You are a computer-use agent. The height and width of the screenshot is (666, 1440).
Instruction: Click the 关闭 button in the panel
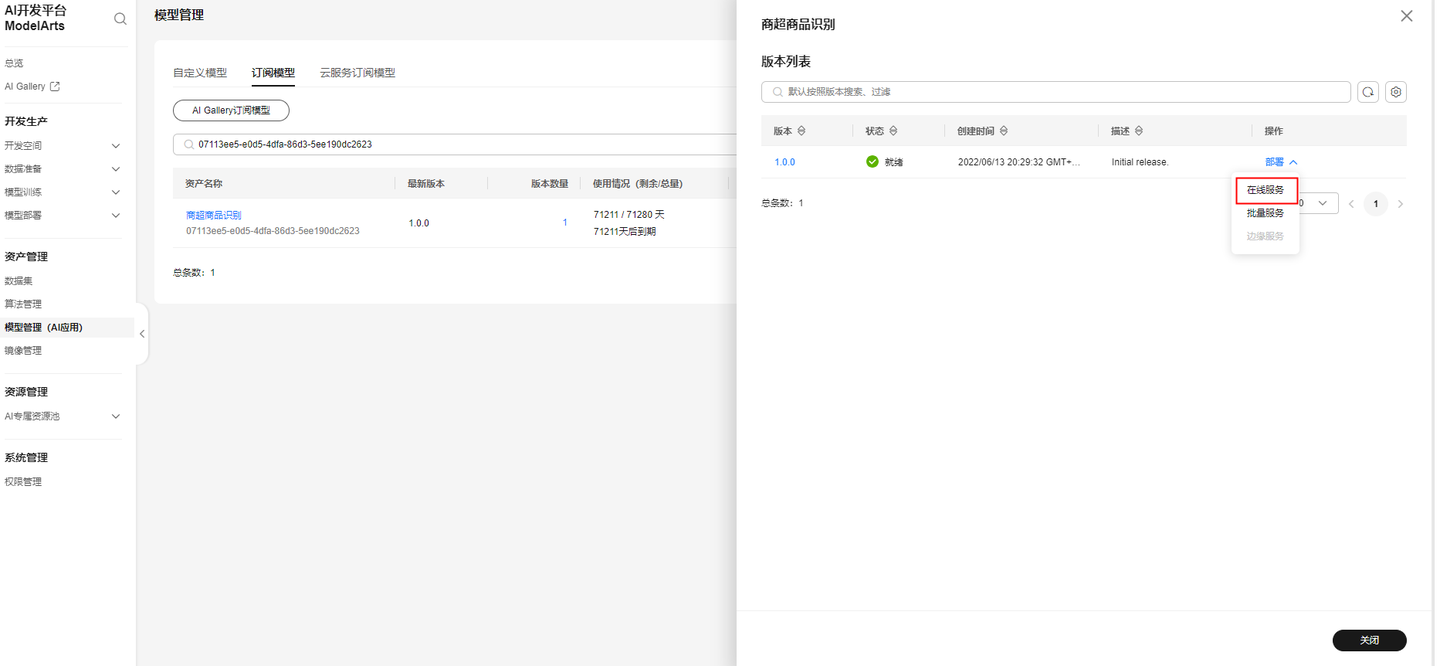[1369, 640]
